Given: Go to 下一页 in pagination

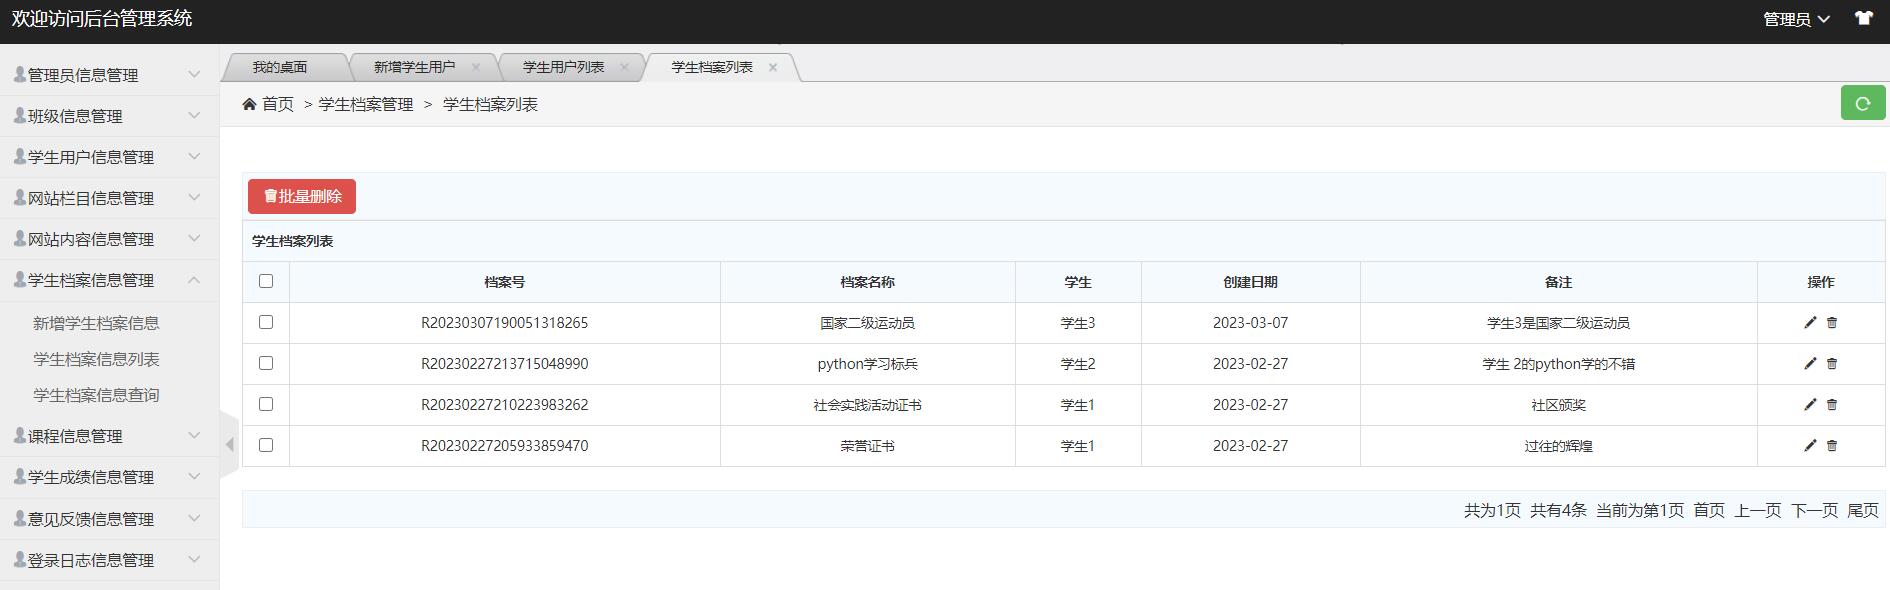Looking at the screenshot, I should pos(1815,510).
